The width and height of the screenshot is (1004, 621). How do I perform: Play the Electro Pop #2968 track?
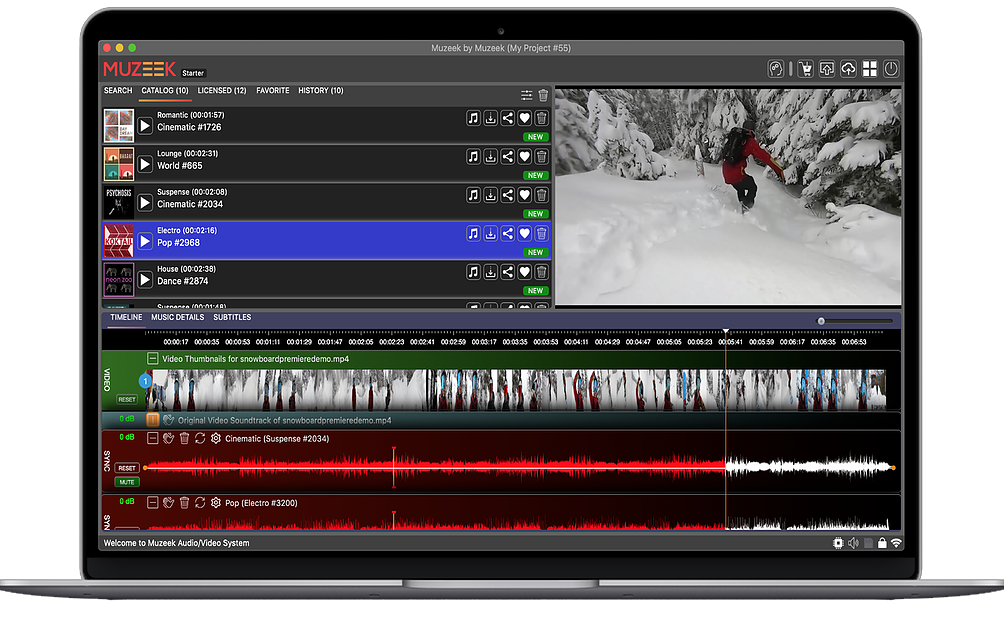(145, 241)
